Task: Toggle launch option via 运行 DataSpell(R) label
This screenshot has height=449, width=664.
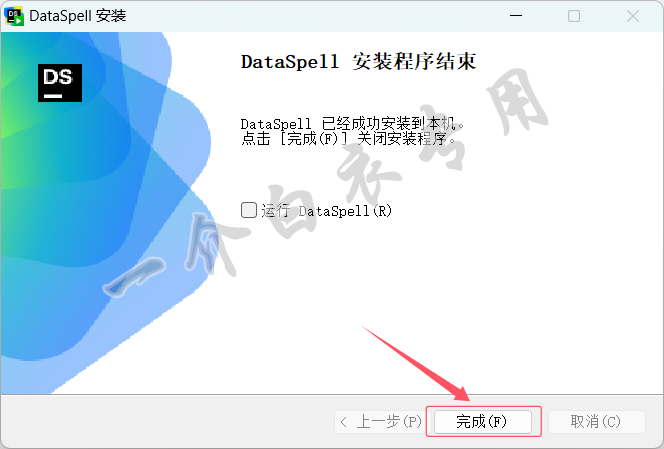Action: (x=326, y=211)
